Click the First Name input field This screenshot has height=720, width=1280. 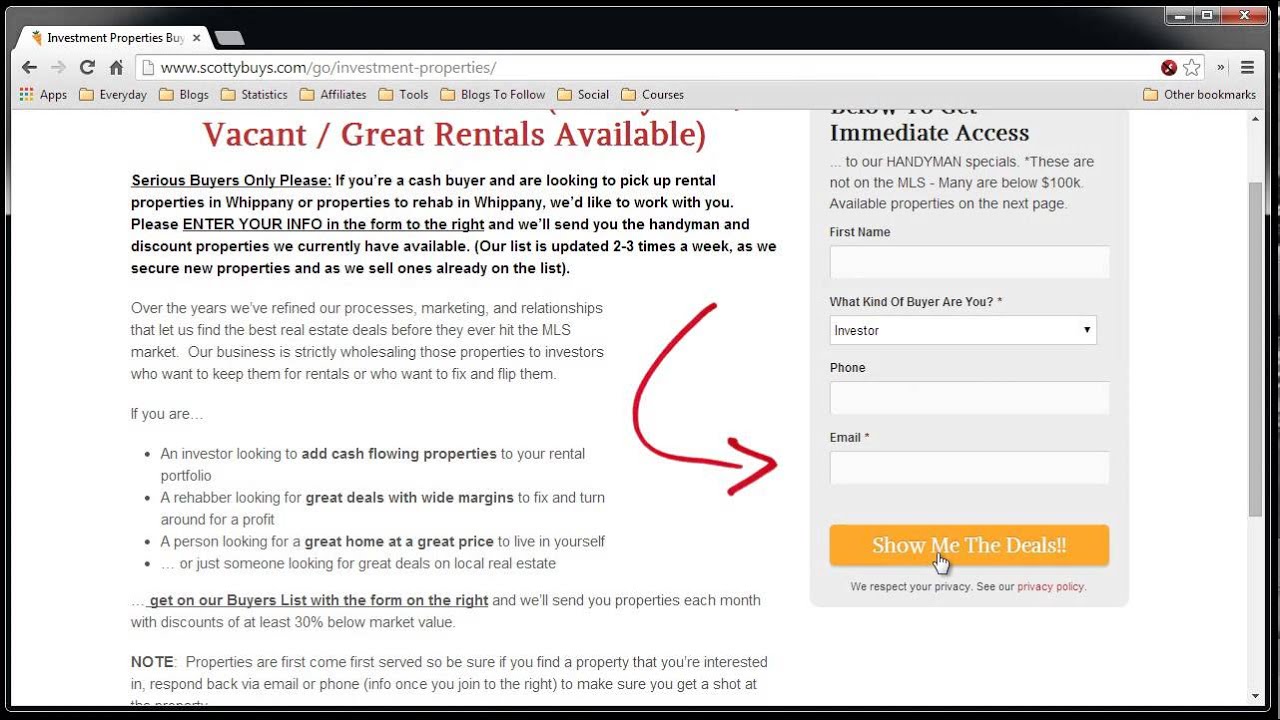[x=969, y=262]
